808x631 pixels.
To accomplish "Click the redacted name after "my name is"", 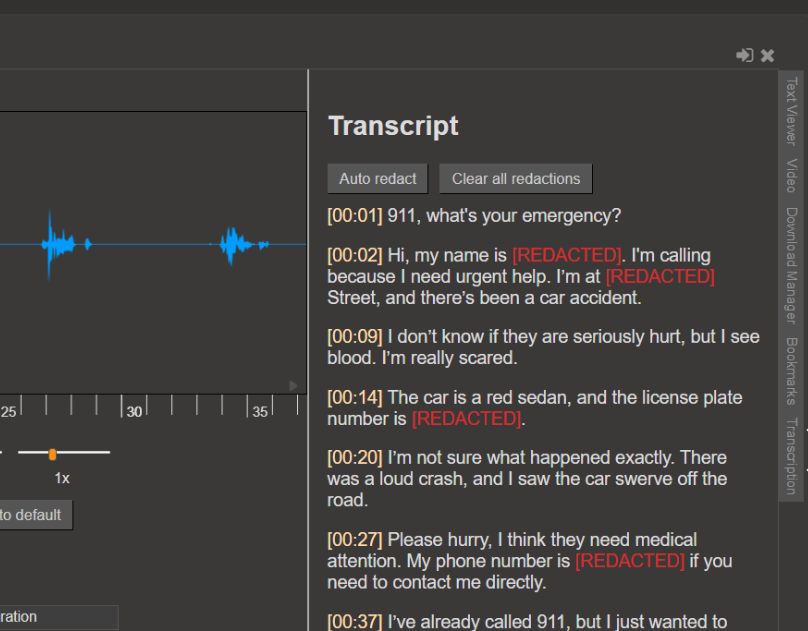I will click(x=566, y=255).
